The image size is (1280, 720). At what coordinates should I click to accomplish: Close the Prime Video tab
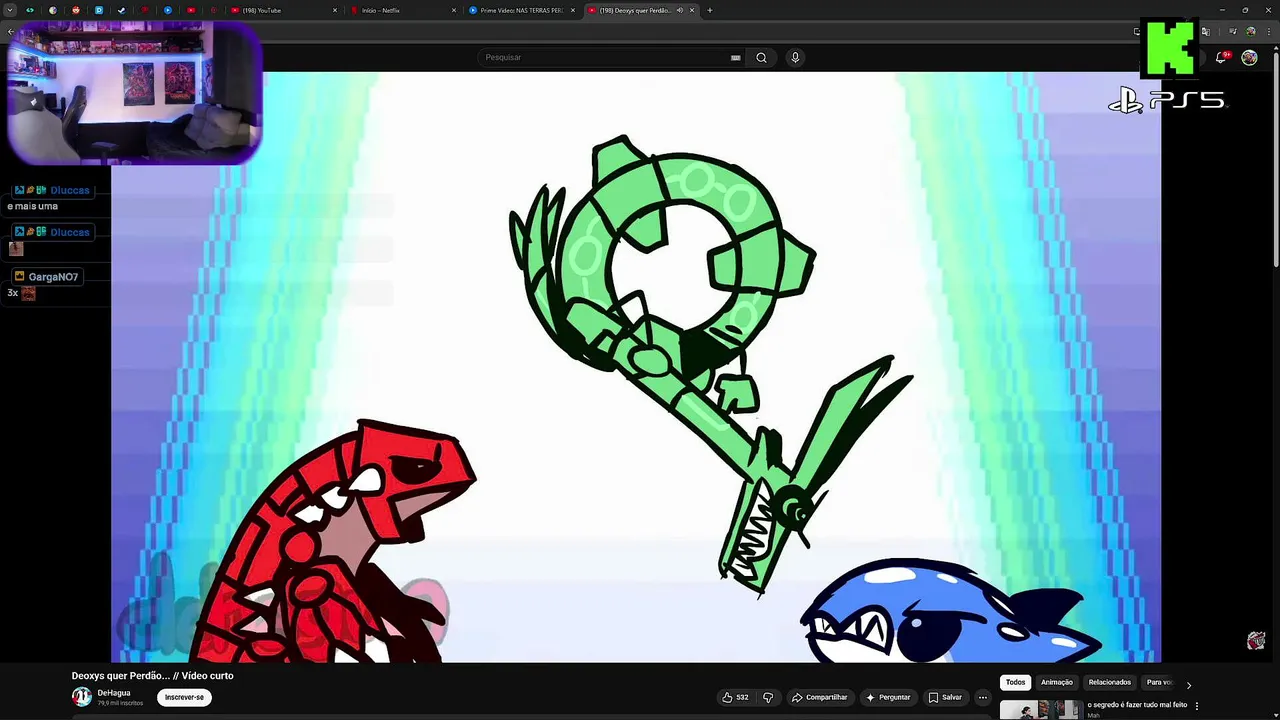[573, 10]
